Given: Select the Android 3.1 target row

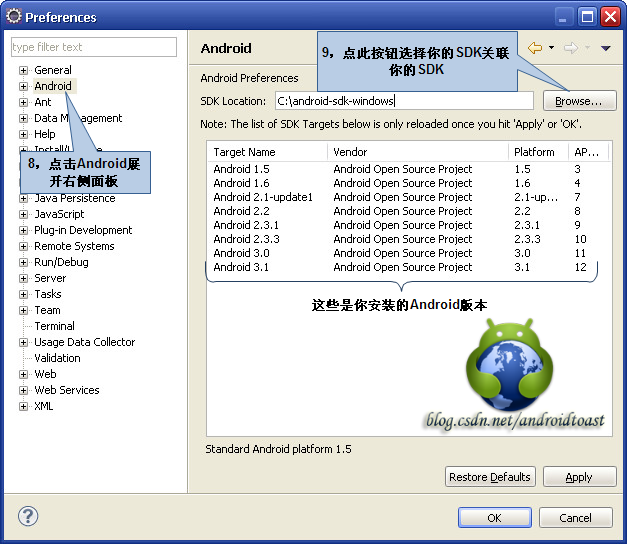Looking at the screenshot, I should pyautogui.click(x=408, y=267).
